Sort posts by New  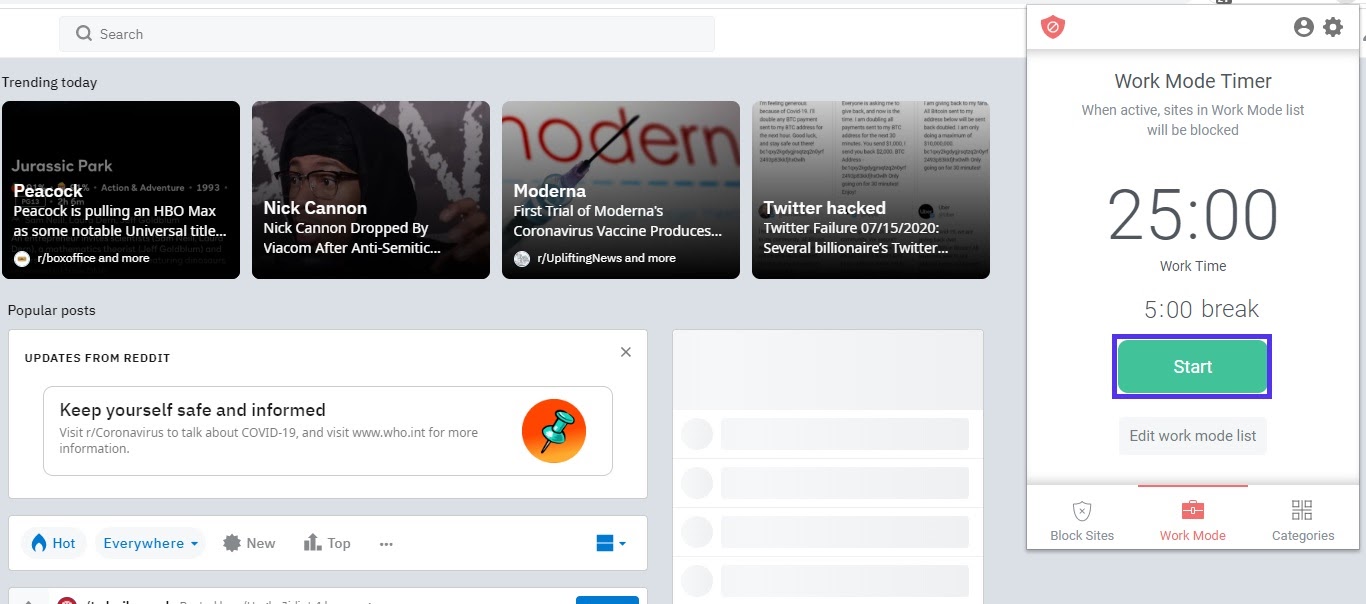pyautogui.click(x=249, y=543)
